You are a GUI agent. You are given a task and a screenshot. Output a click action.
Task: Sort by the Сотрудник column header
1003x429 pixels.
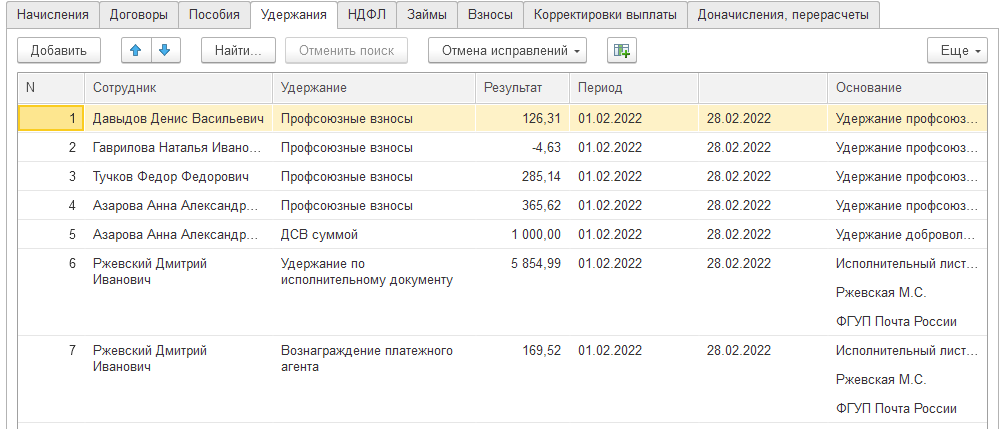(125, 88)
